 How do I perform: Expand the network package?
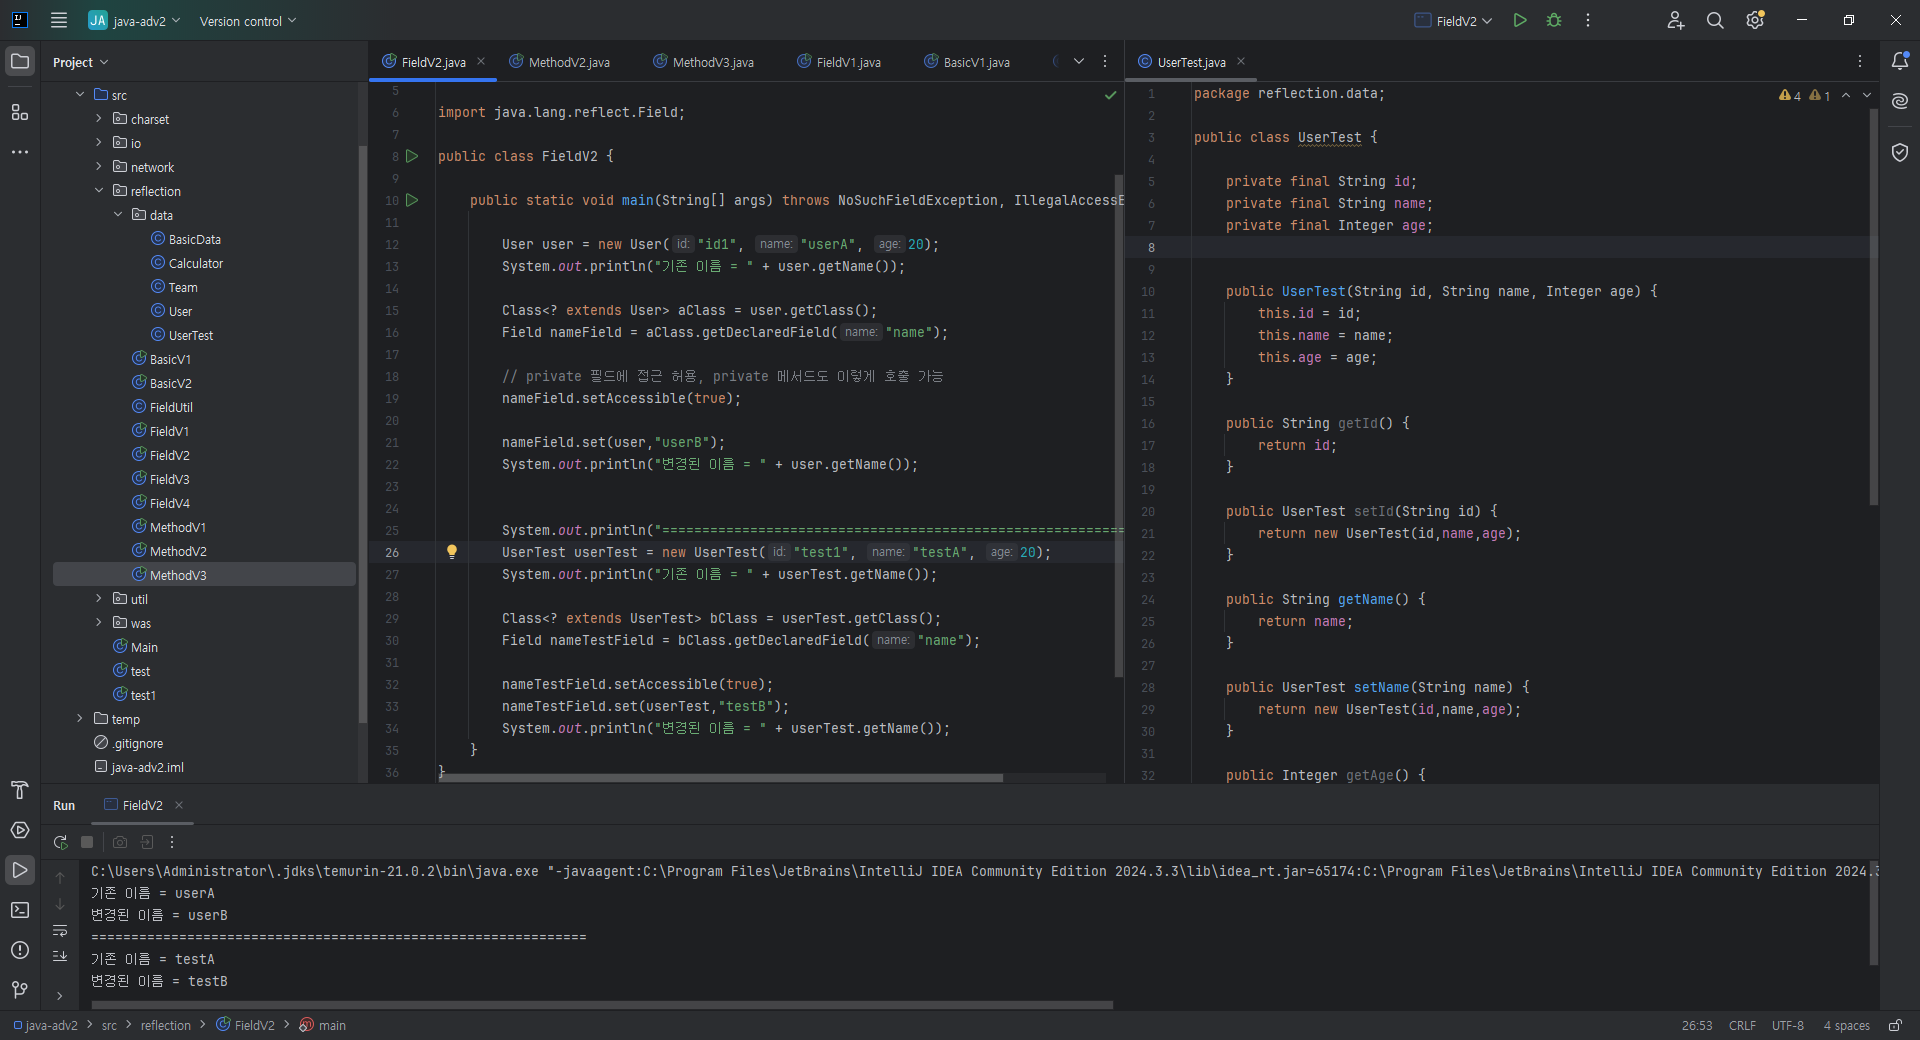tap(99, 166)
